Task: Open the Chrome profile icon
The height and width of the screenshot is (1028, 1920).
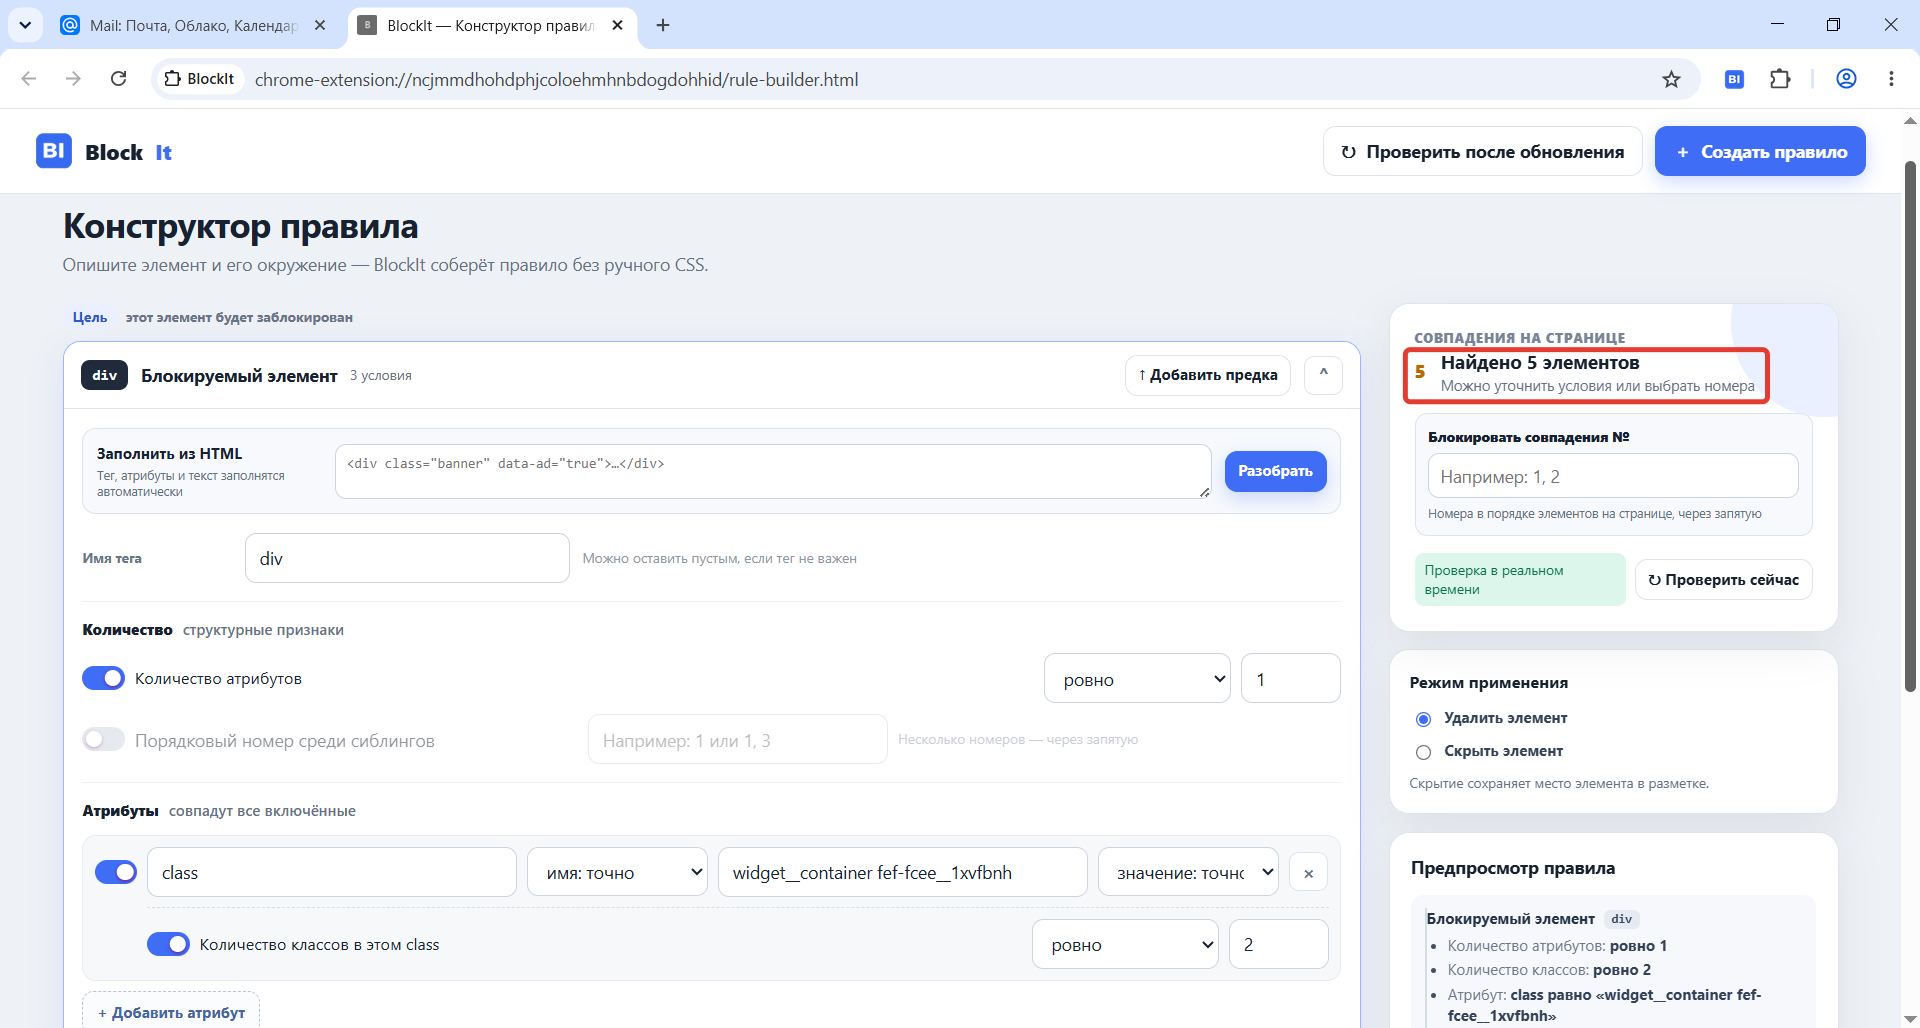Action: tap(1846, 79)
